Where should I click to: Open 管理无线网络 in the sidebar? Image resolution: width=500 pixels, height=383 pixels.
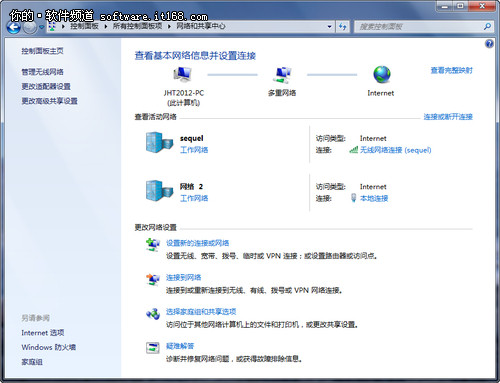tap(42, 72)
